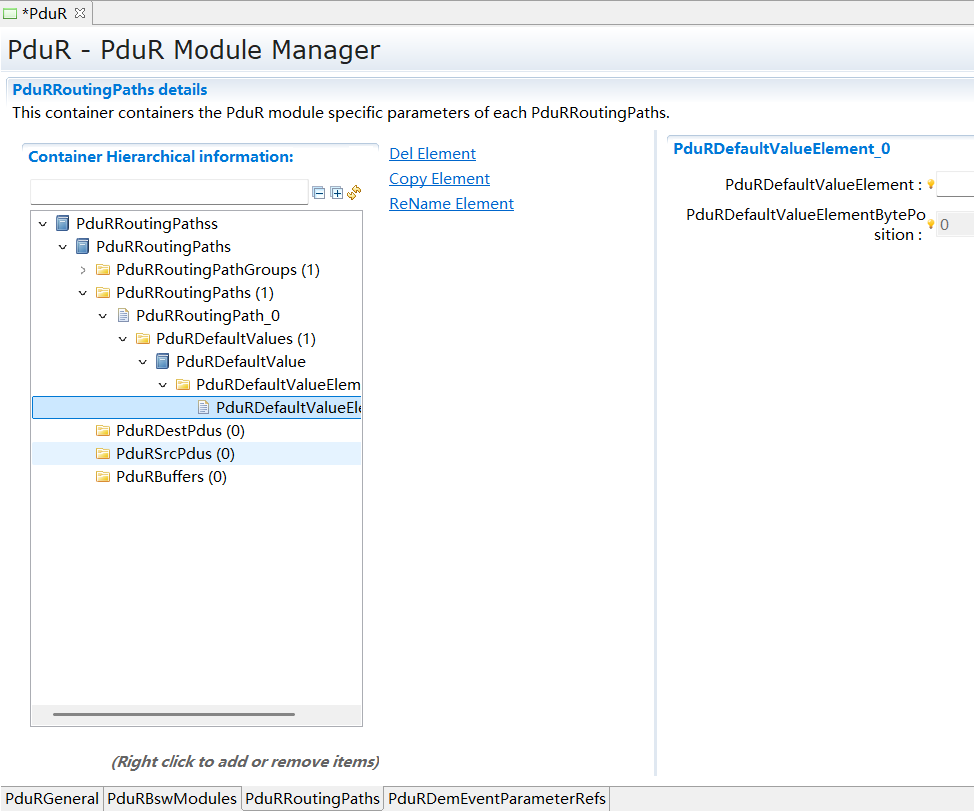Screen dimensions: 974x811
Task: Click the gold link-with-editor arrows icon
Action: 353,192
